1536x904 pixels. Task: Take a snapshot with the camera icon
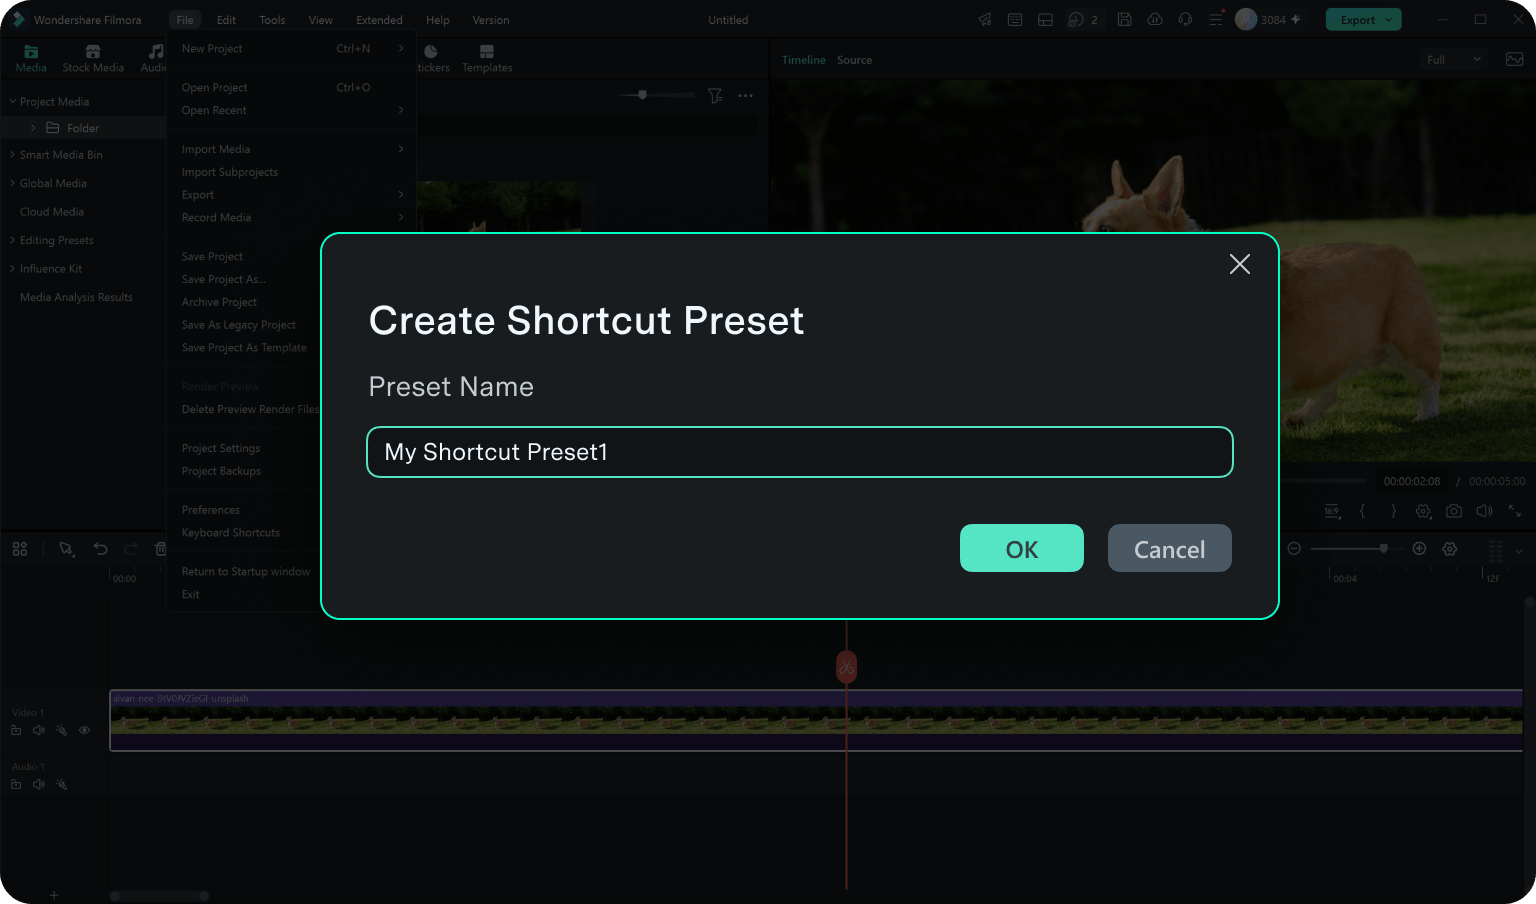[x=1454, y=511]
